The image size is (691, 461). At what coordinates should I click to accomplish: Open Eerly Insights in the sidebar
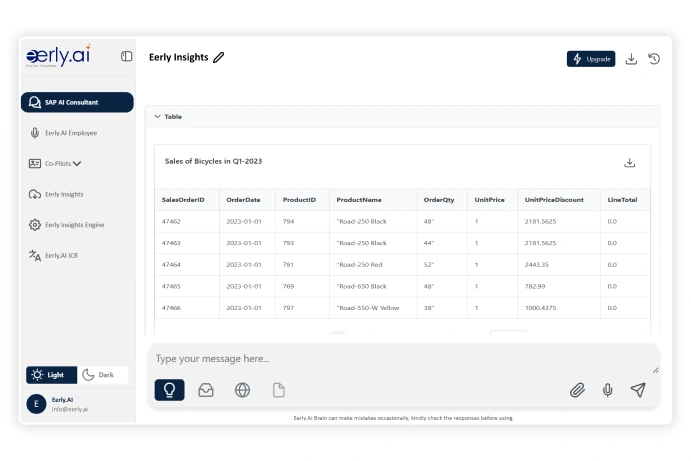[64, 194]
